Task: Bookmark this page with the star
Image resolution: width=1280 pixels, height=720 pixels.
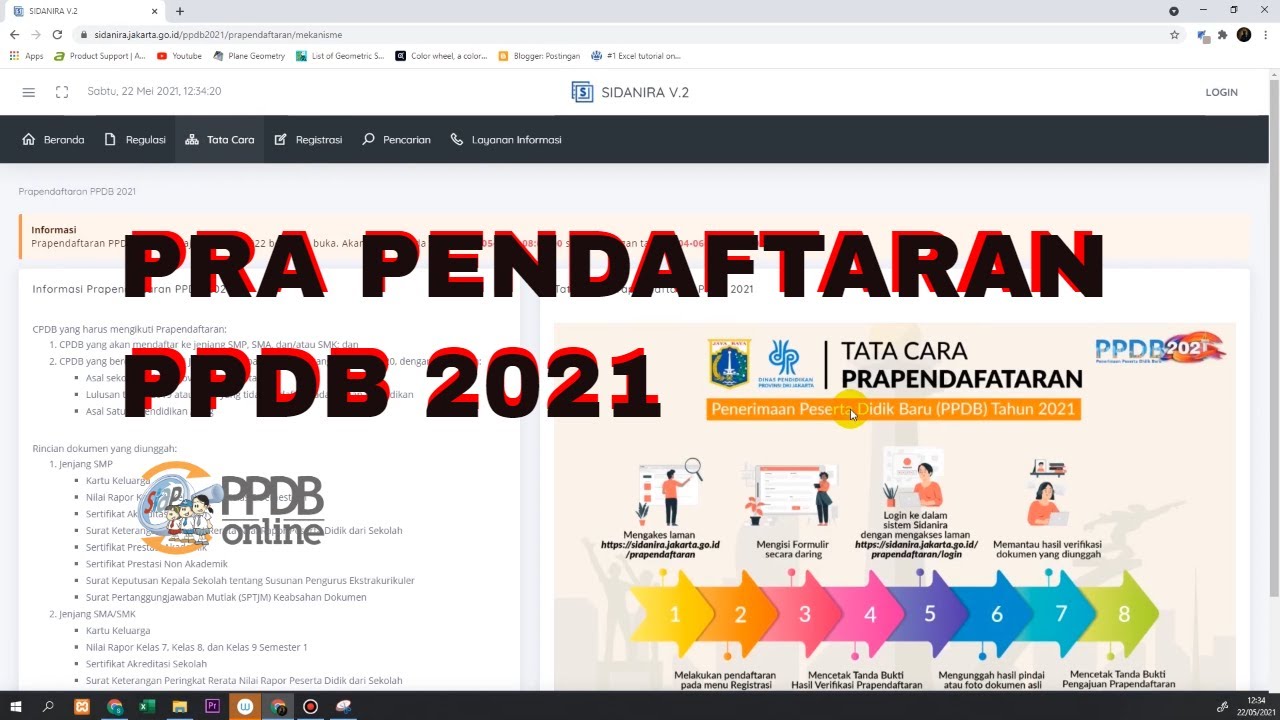Action: [x=1174, y=34]
